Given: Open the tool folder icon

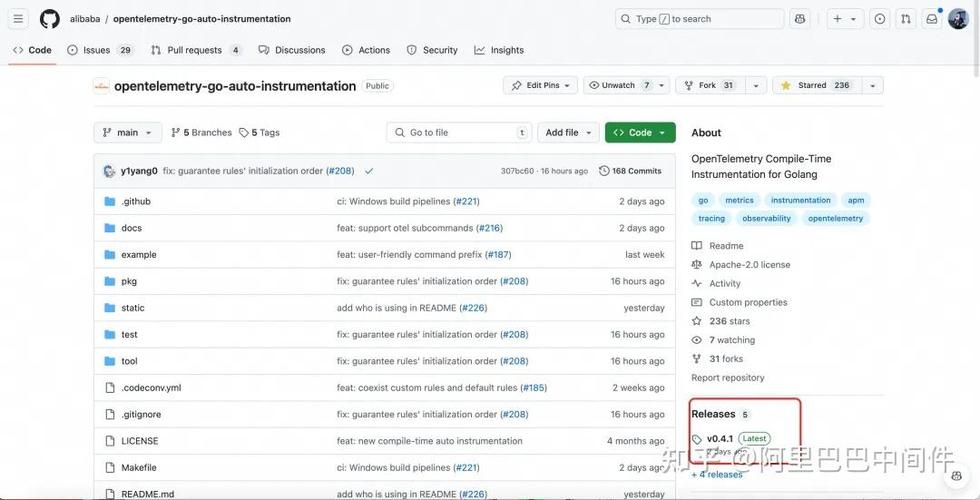Looking at the screenshot, I should pyautogui.click(x=110, y=361).
